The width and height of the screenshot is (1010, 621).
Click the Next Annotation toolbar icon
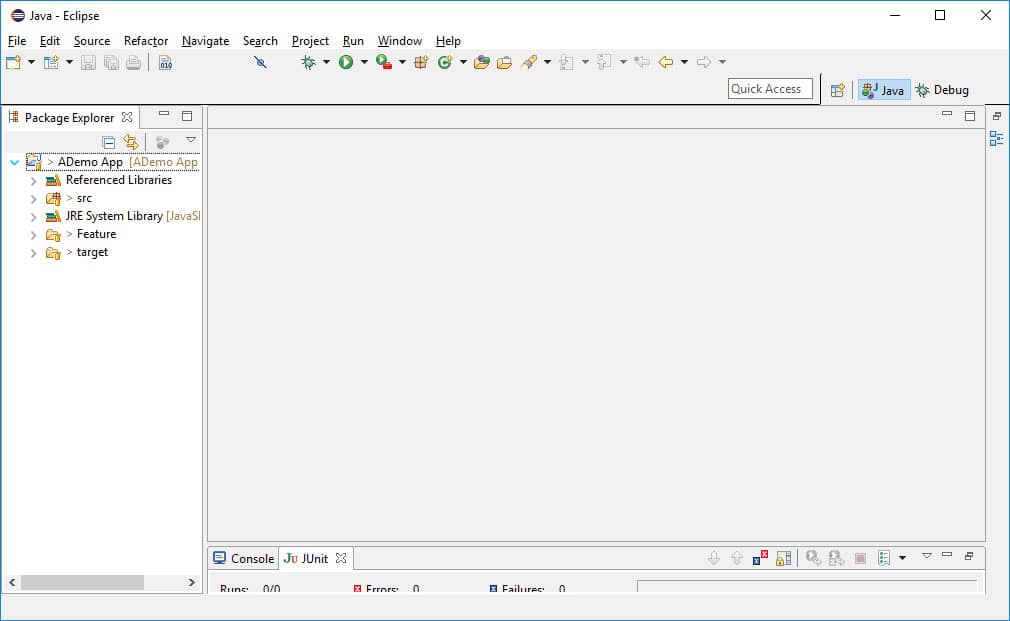point(566,62)
